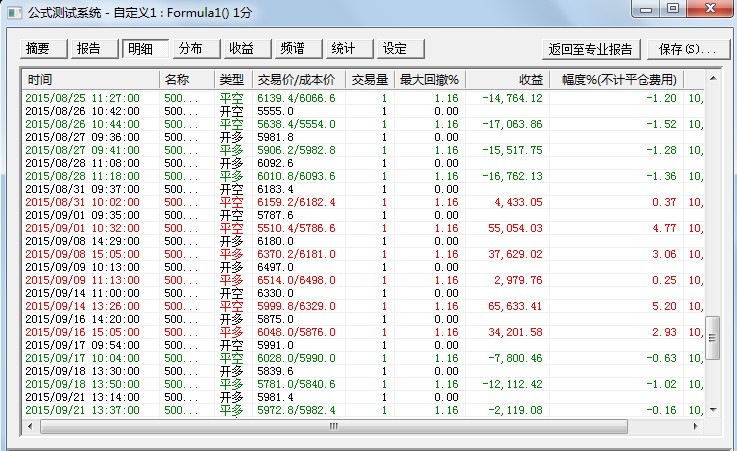Select row 2015/09/01 09:35:00
This screenshot has height=451, width=737.
click(363, 215)
